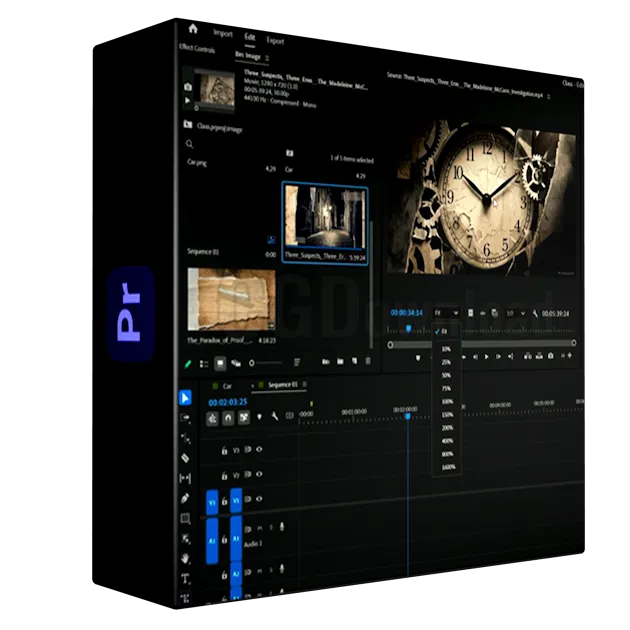Play the source monitor clip

(487, 357)
